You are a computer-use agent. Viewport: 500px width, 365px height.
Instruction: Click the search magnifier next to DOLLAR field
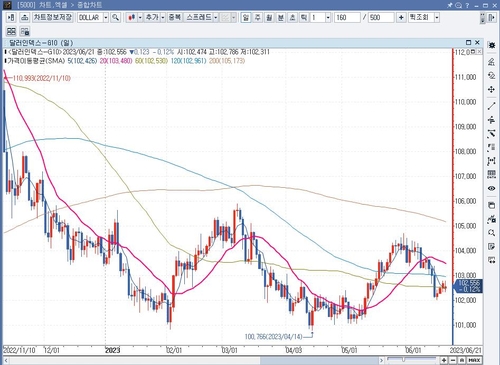[115, 17]
